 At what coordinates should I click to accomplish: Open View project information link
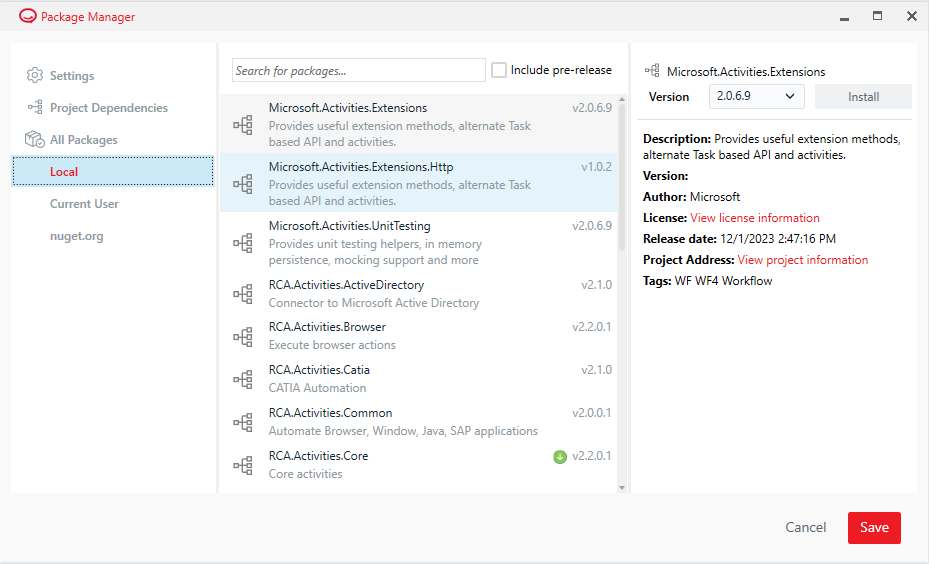click(803, 259)
